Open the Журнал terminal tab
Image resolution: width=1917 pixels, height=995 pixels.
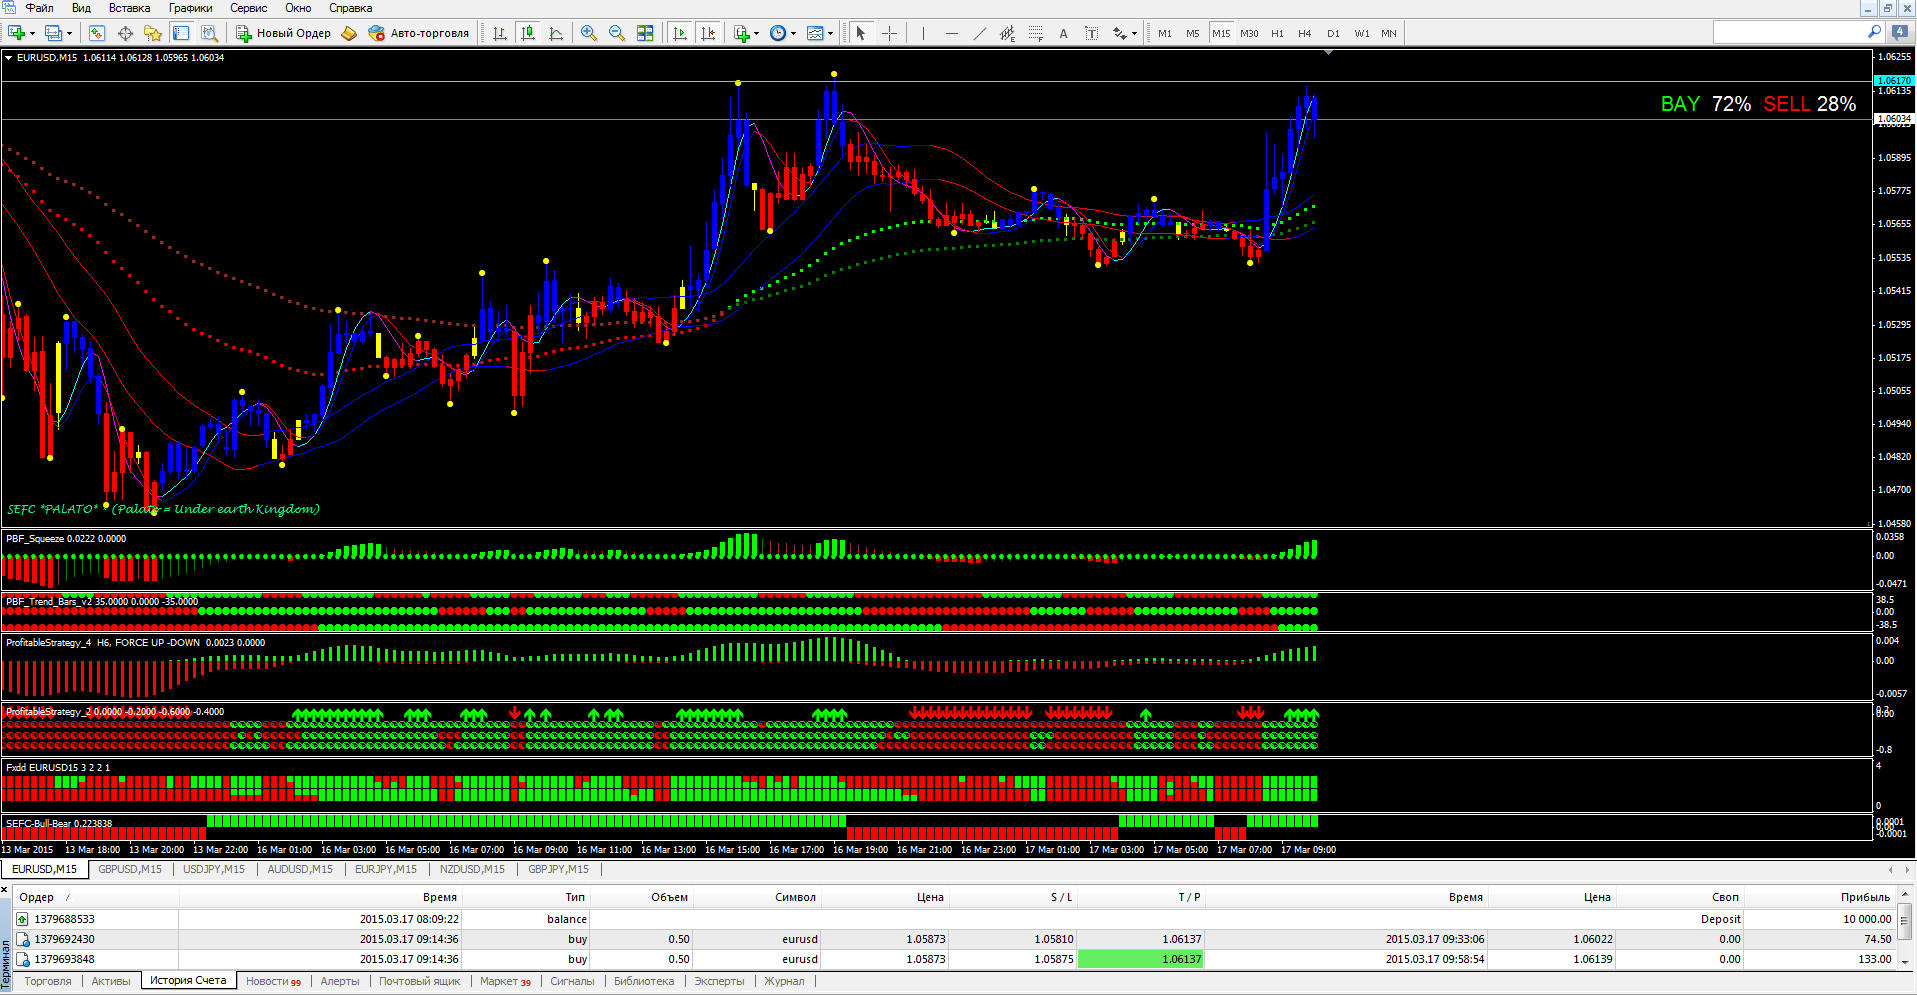pyautogui.click(x=784, y=981)
